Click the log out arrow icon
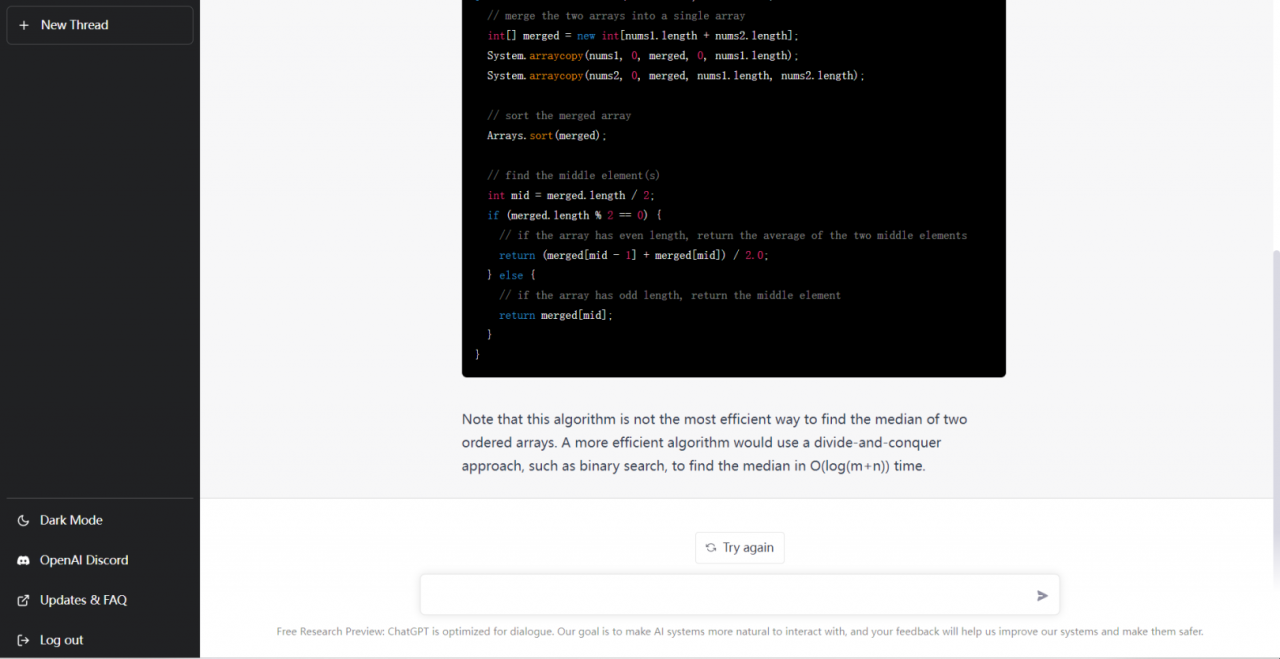The image size is (1280, 659). click(24, 640)
